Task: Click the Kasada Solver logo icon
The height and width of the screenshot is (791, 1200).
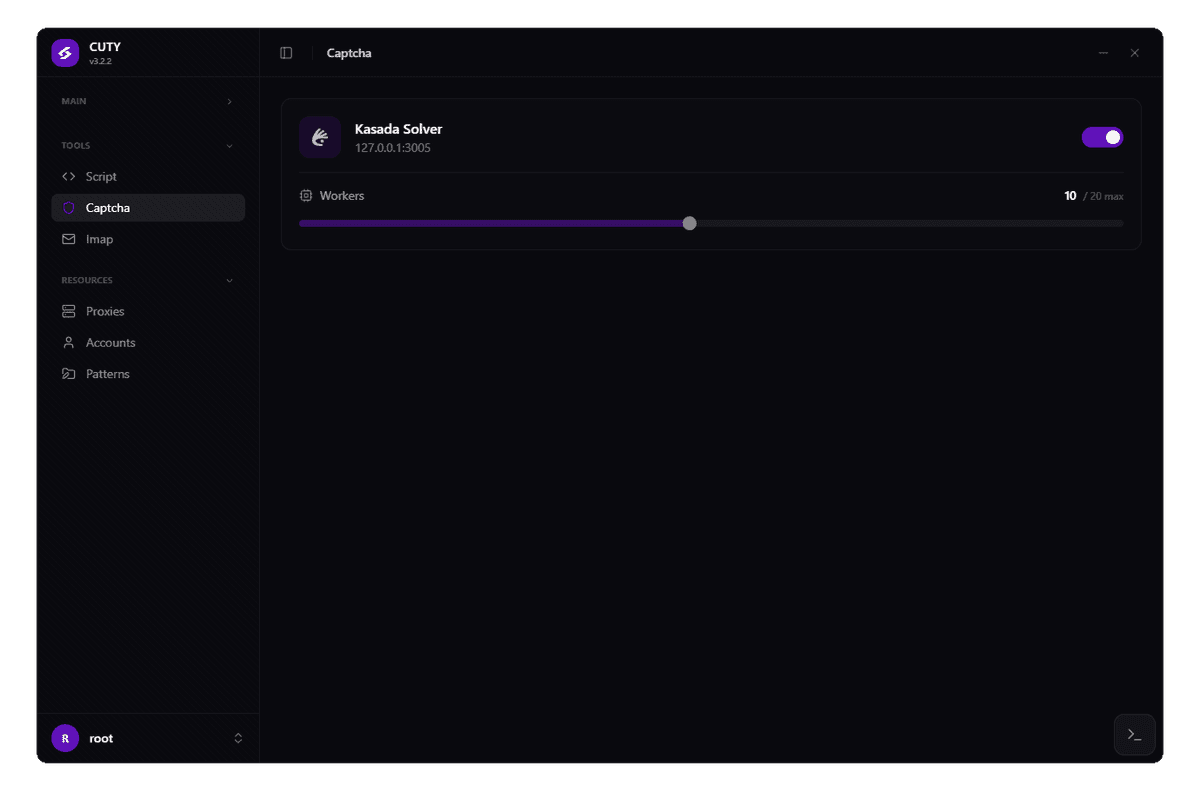Action: (320, 137)
